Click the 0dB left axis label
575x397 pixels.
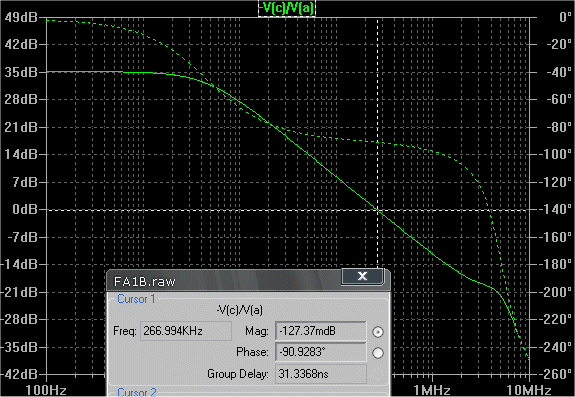tap(25, 209)
